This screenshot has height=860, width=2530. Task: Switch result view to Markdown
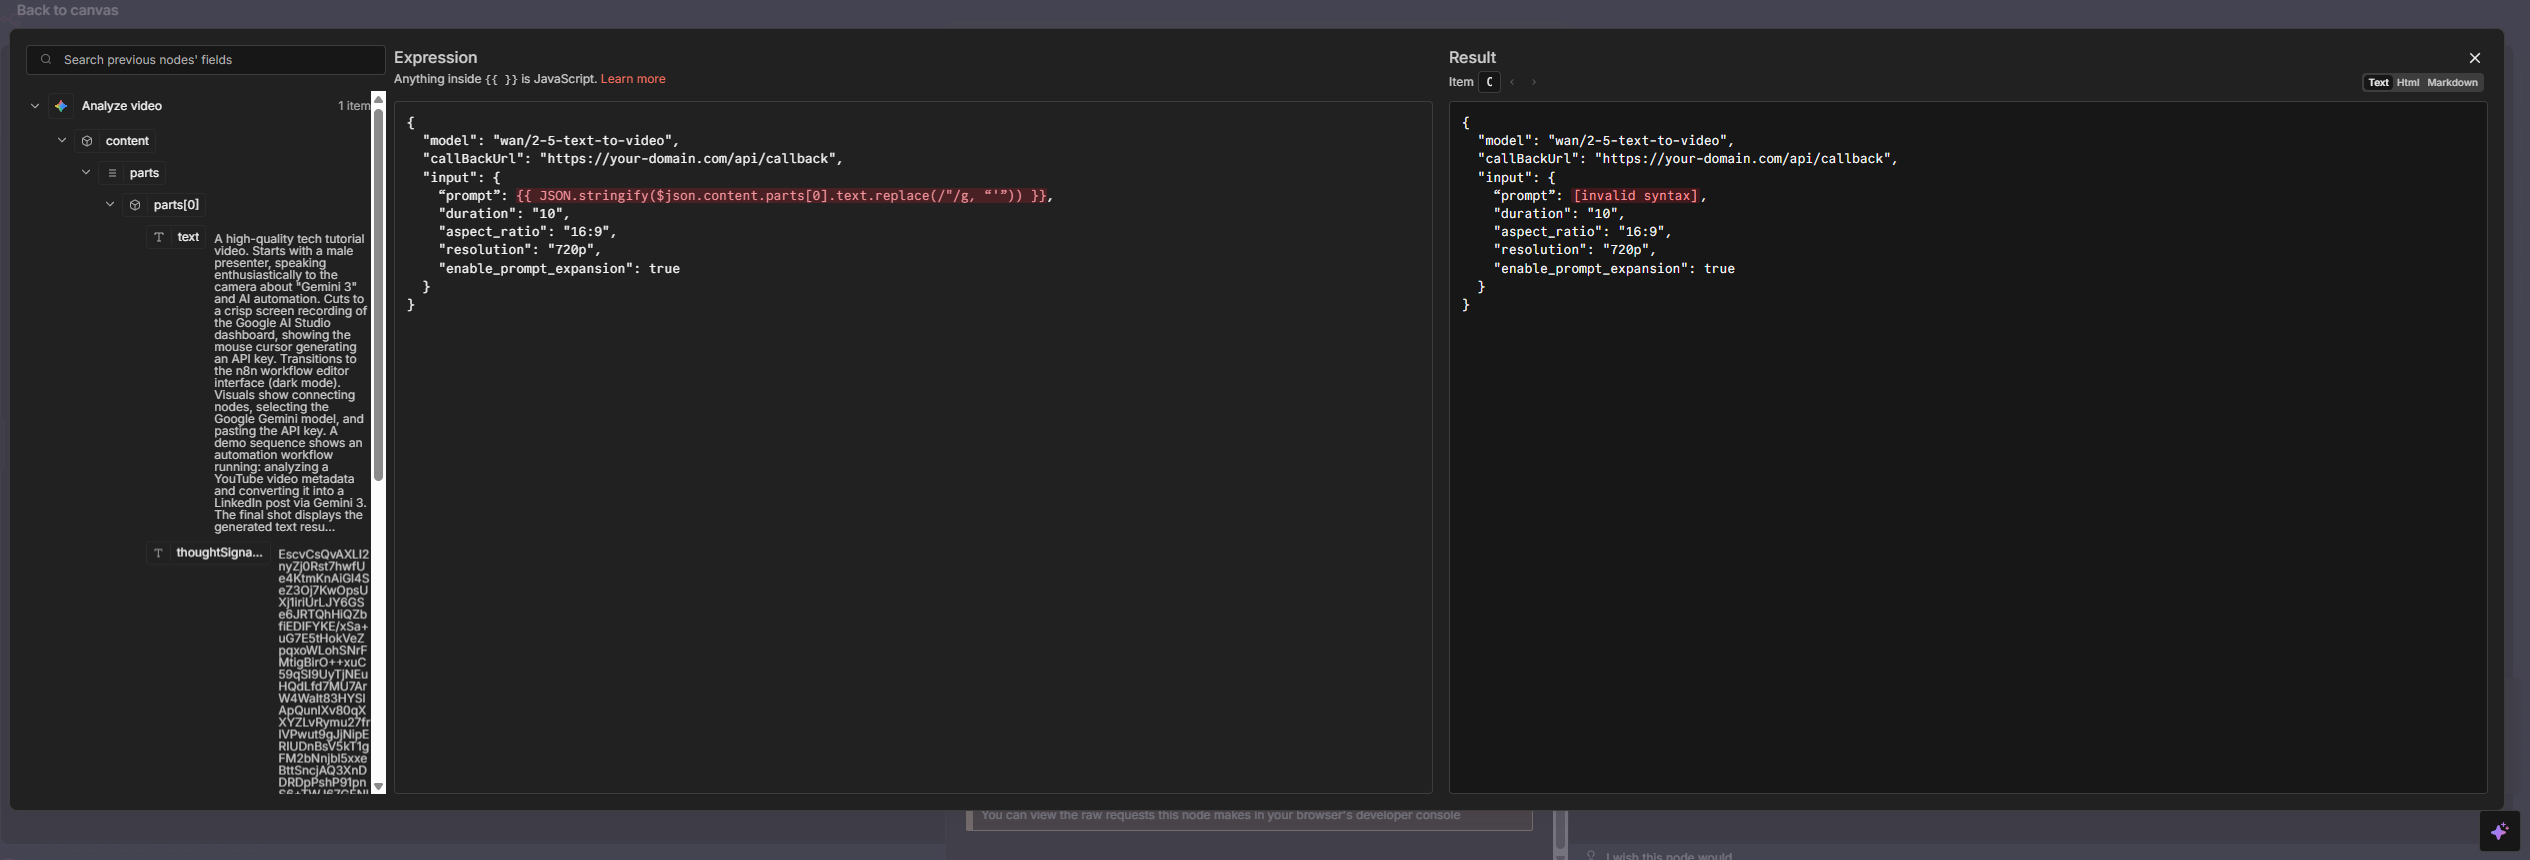click(2452, 83)
